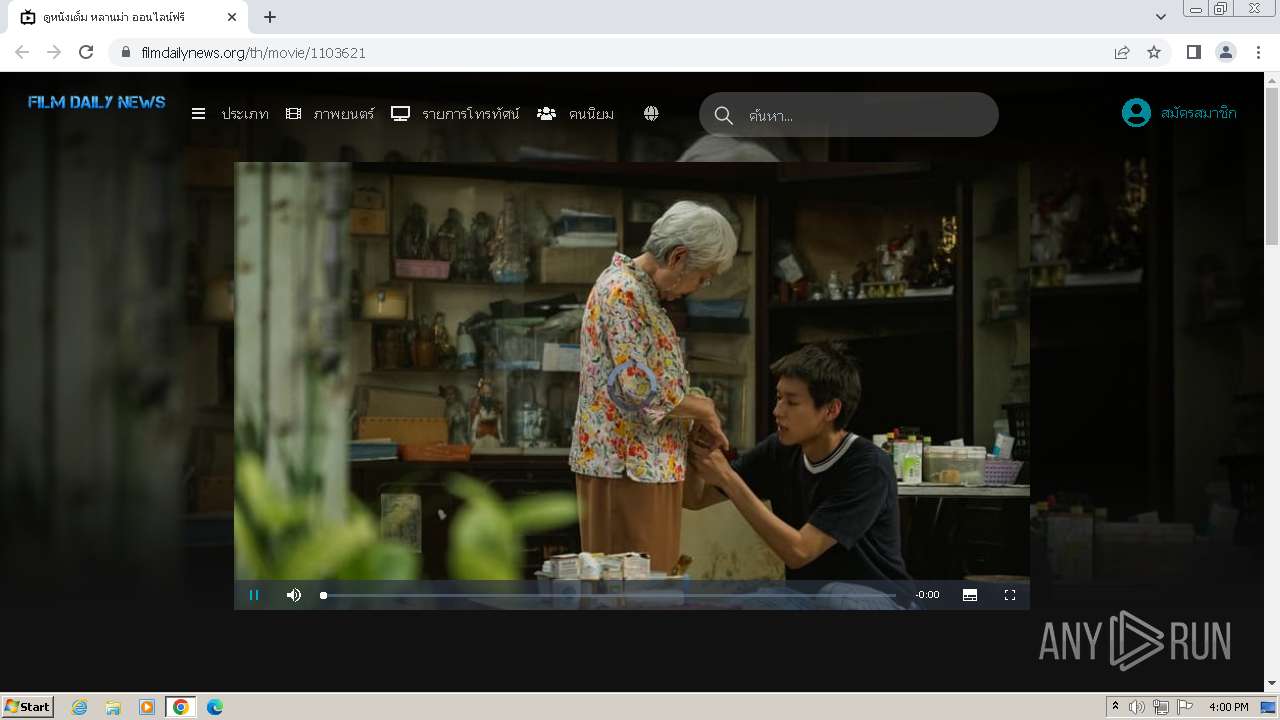Go to Film Daily News homepage logo
The width and height of the screenshot is (1280, 720).
pyautogui.click(x=97, y=102)
